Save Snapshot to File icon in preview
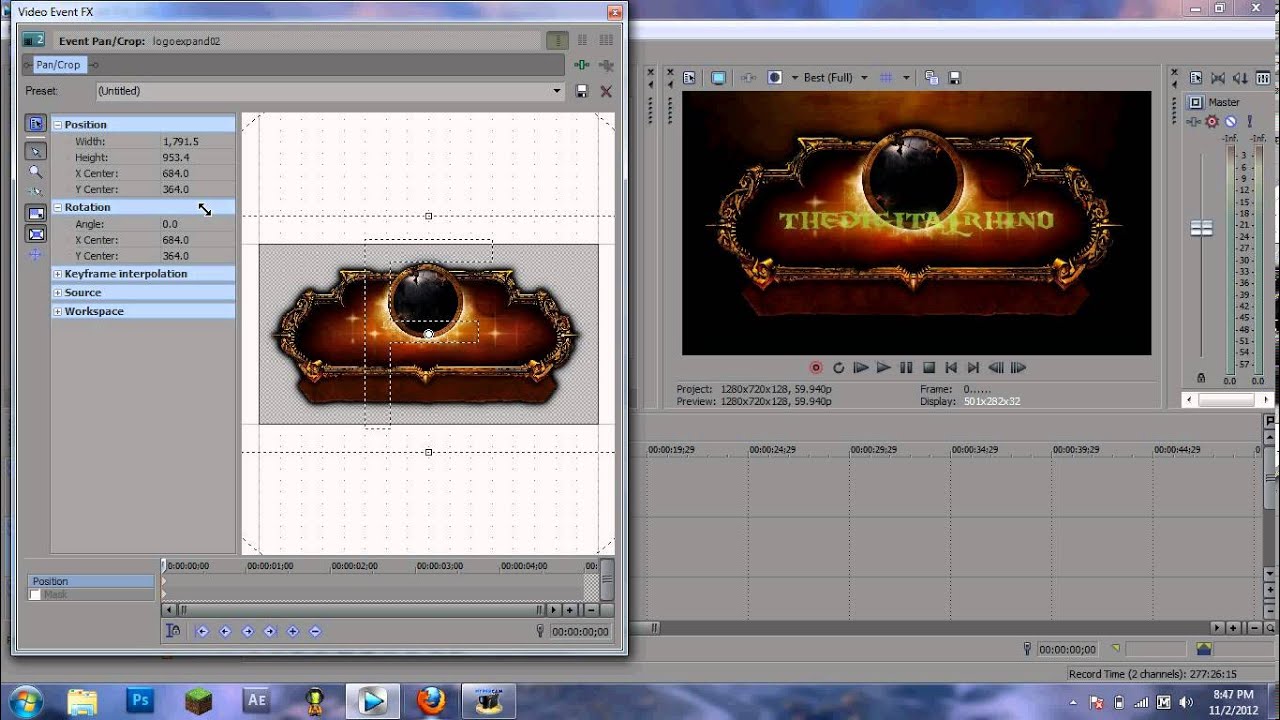The image size is (1280, 720). click(x=955, y=77)
